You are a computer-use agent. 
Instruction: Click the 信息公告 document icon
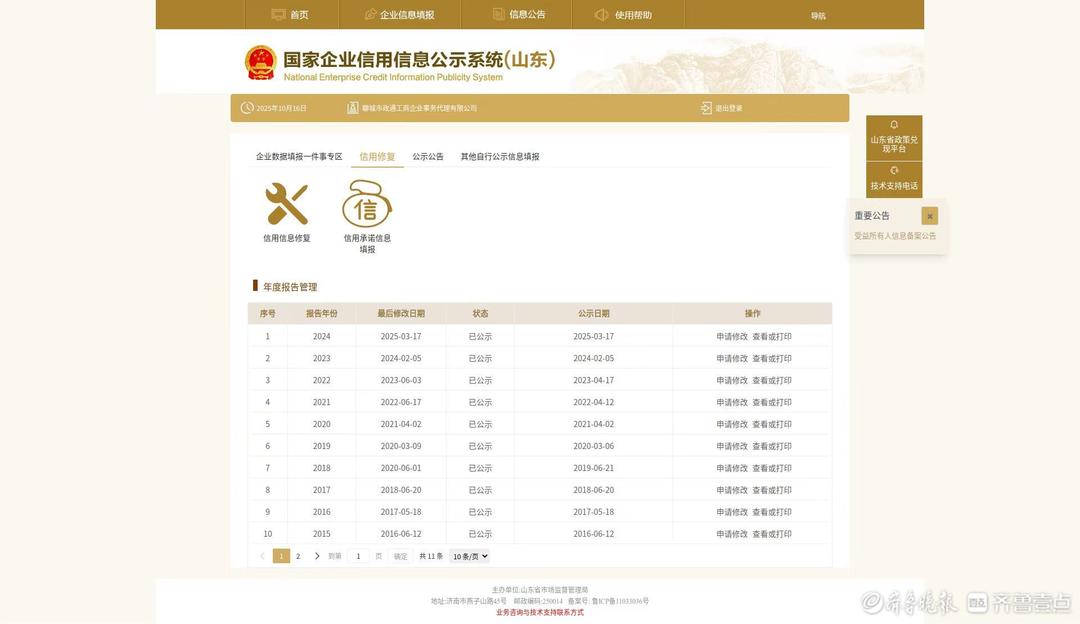pyautogui.click(x=499, y=14)
